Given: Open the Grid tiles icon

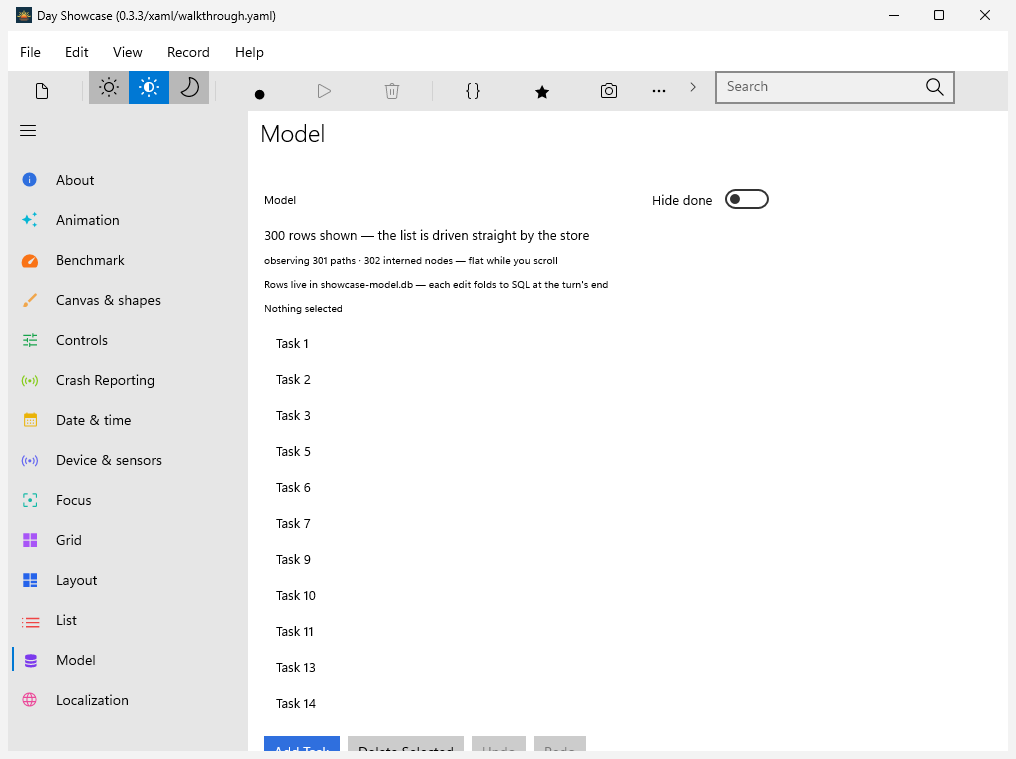Looking at the screenshot, I should (x=30, y=540).
